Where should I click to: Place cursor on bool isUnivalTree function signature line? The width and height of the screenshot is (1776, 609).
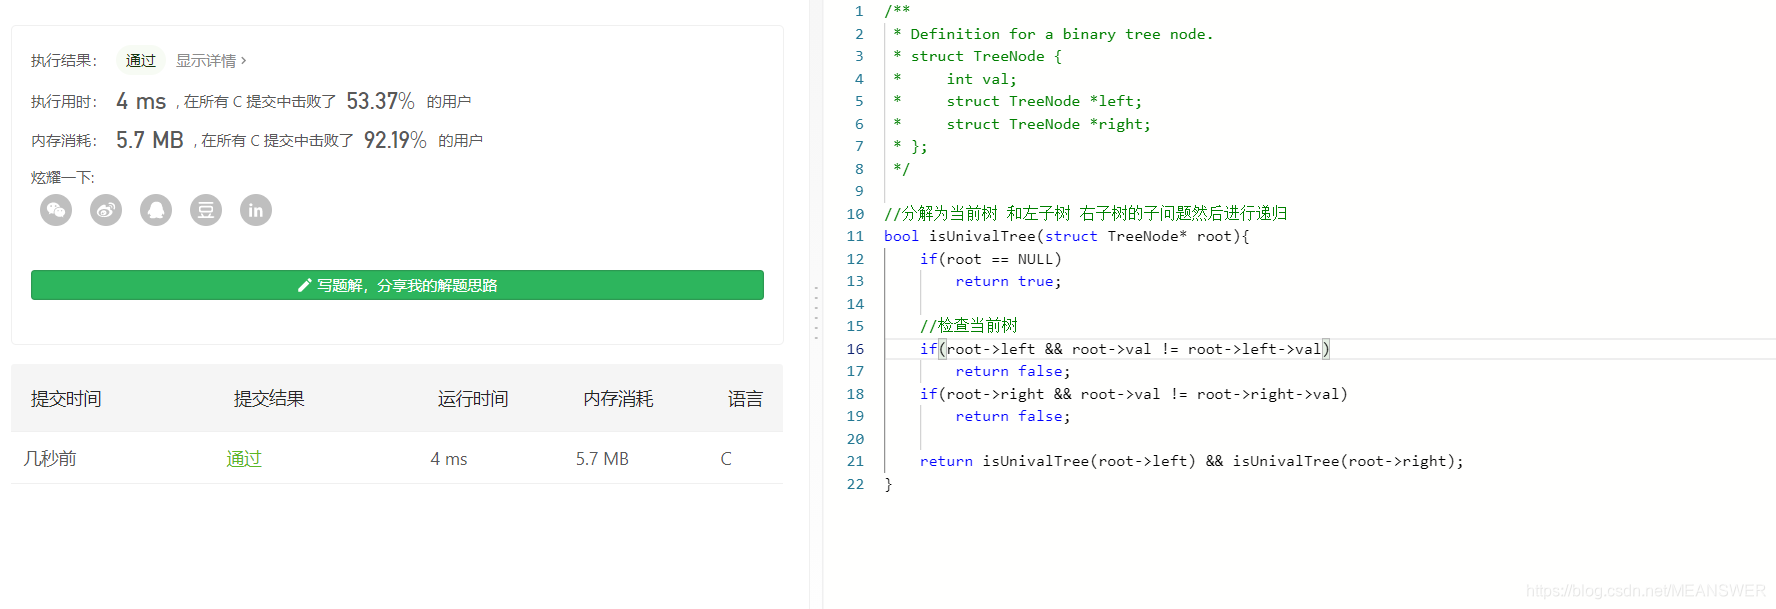coord(1067,236)
